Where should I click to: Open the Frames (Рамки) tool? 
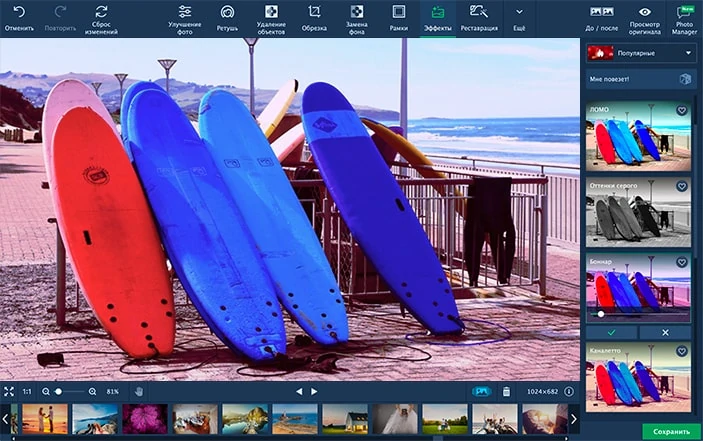tap(398, 12)
